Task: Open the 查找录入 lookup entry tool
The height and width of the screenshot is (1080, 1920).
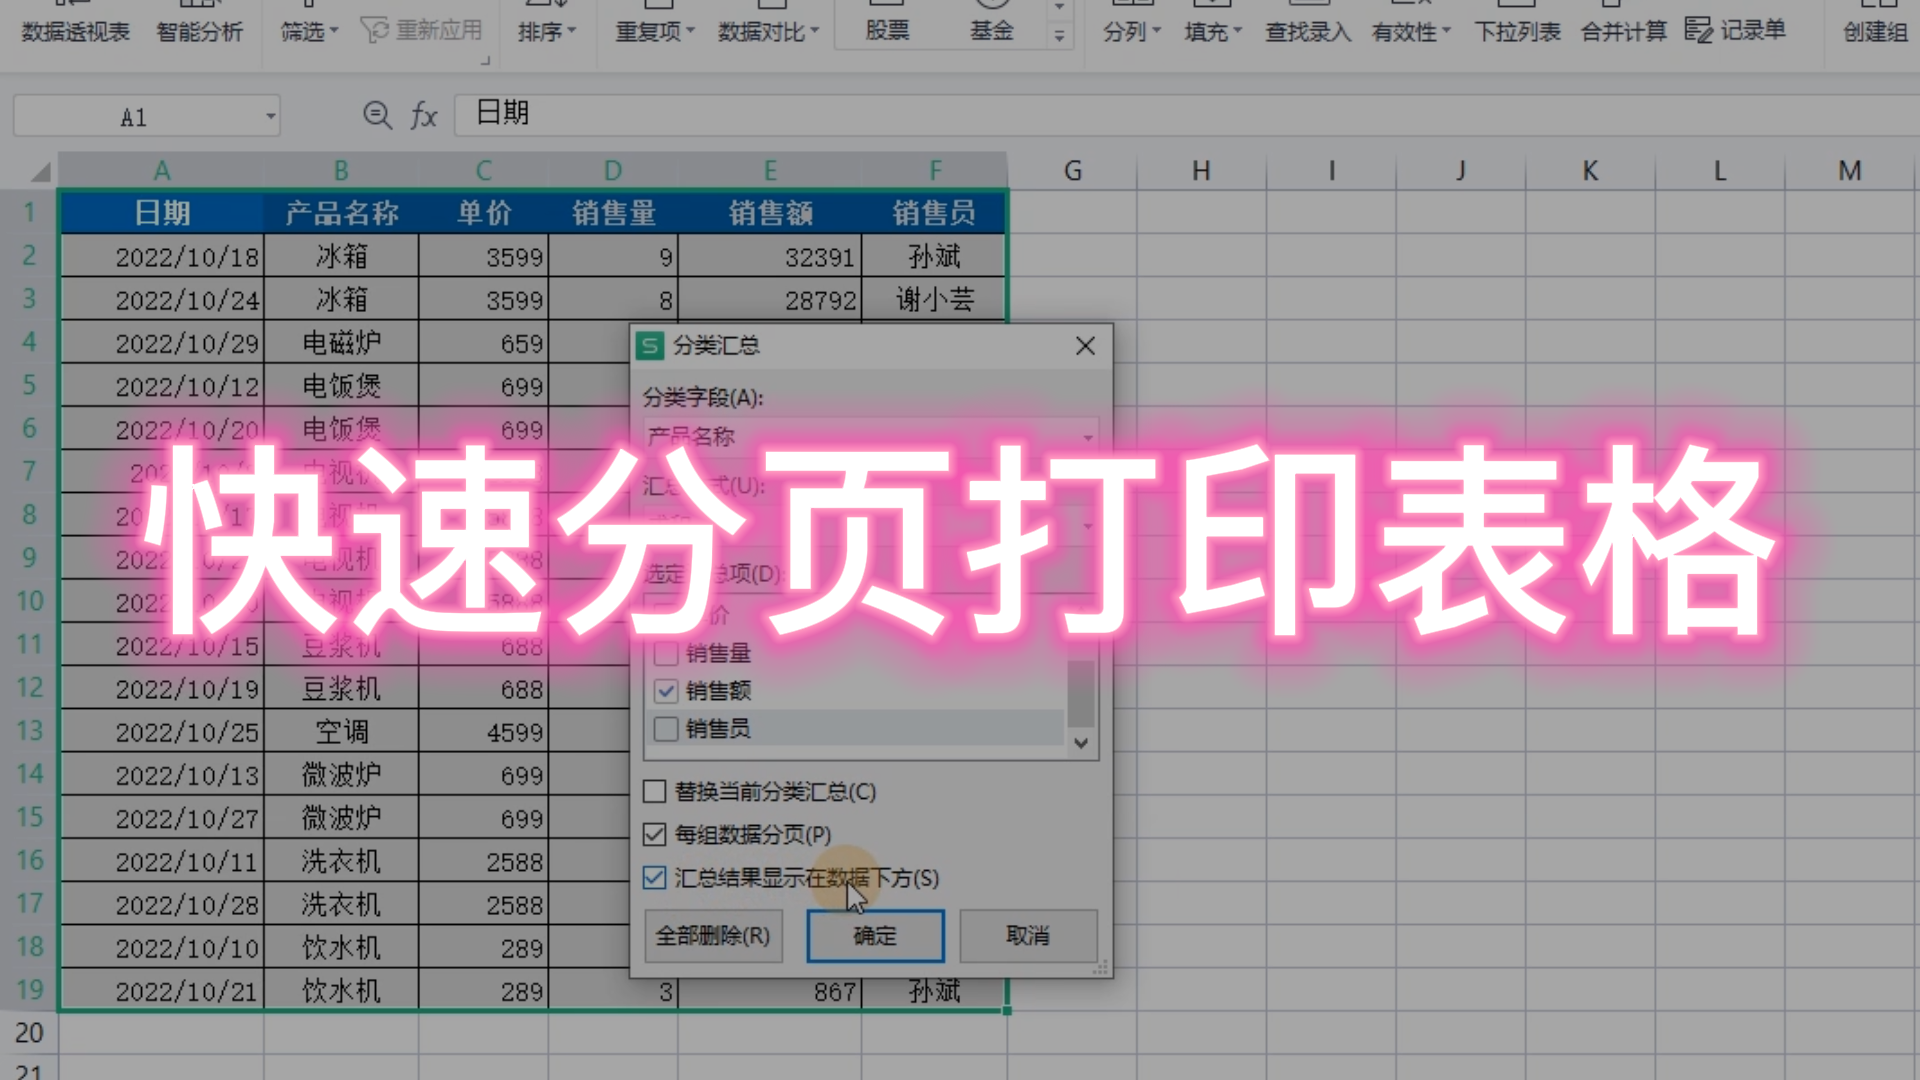Action: click(1308, 32)
